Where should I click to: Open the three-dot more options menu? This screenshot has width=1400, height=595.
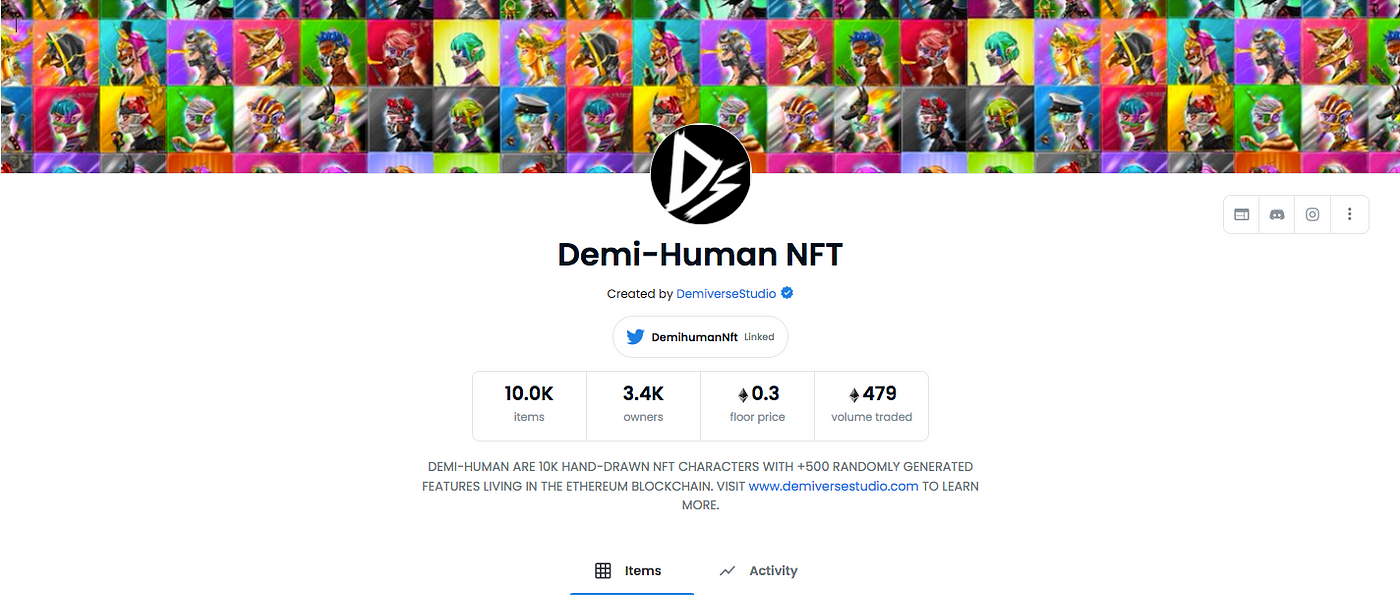(1349, 214)
